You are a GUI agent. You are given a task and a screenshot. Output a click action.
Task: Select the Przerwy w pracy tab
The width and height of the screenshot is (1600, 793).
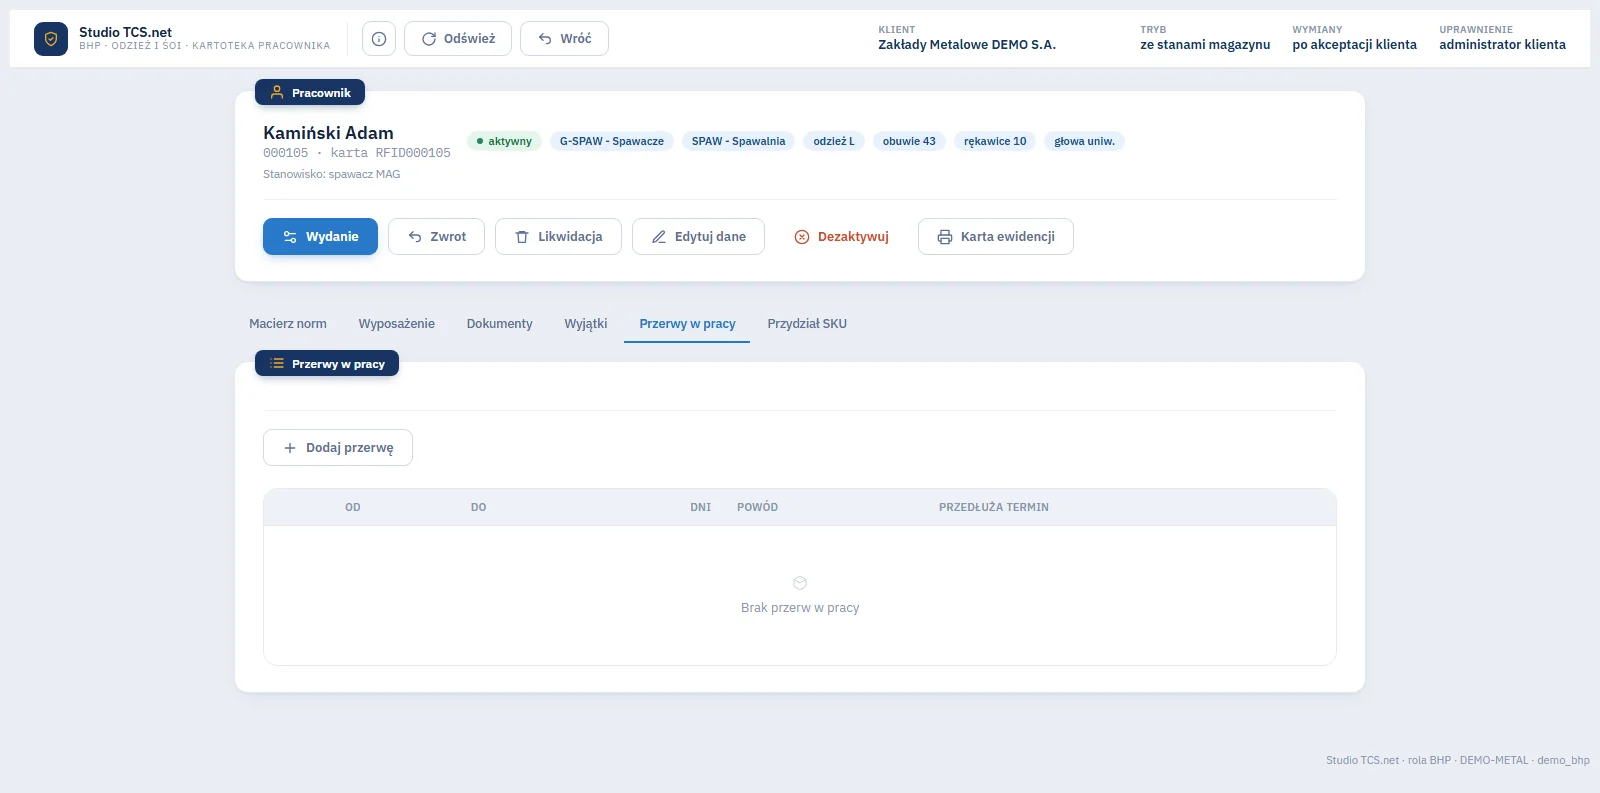pos(687,324)
